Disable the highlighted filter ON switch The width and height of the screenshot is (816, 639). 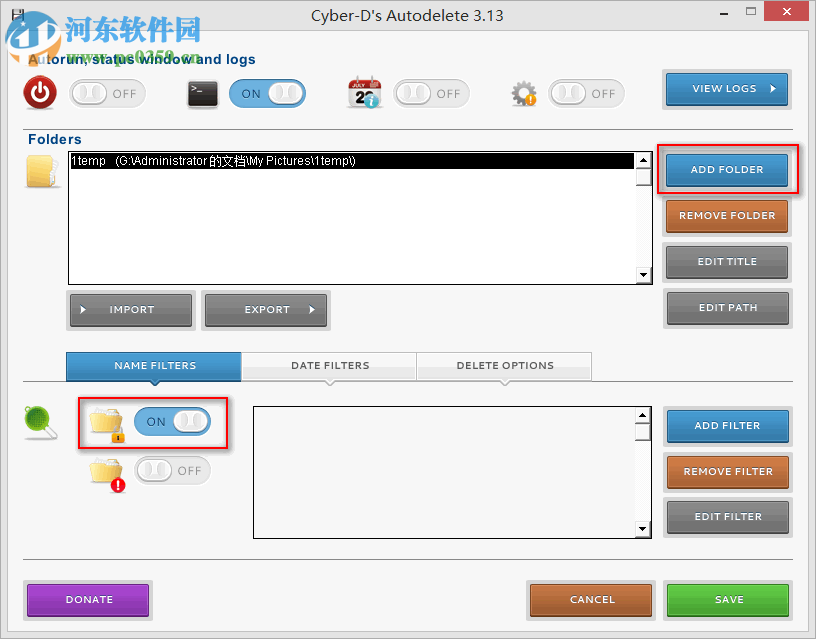tap(172, 421)
